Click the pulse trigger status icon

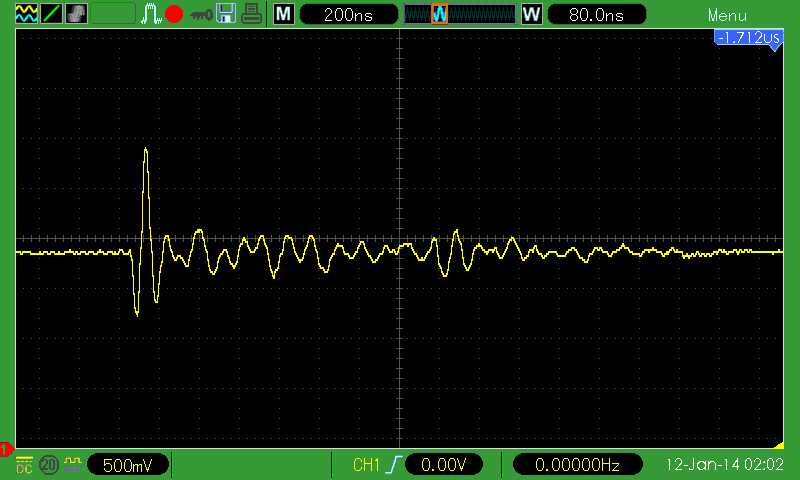[x=151, y=14]
